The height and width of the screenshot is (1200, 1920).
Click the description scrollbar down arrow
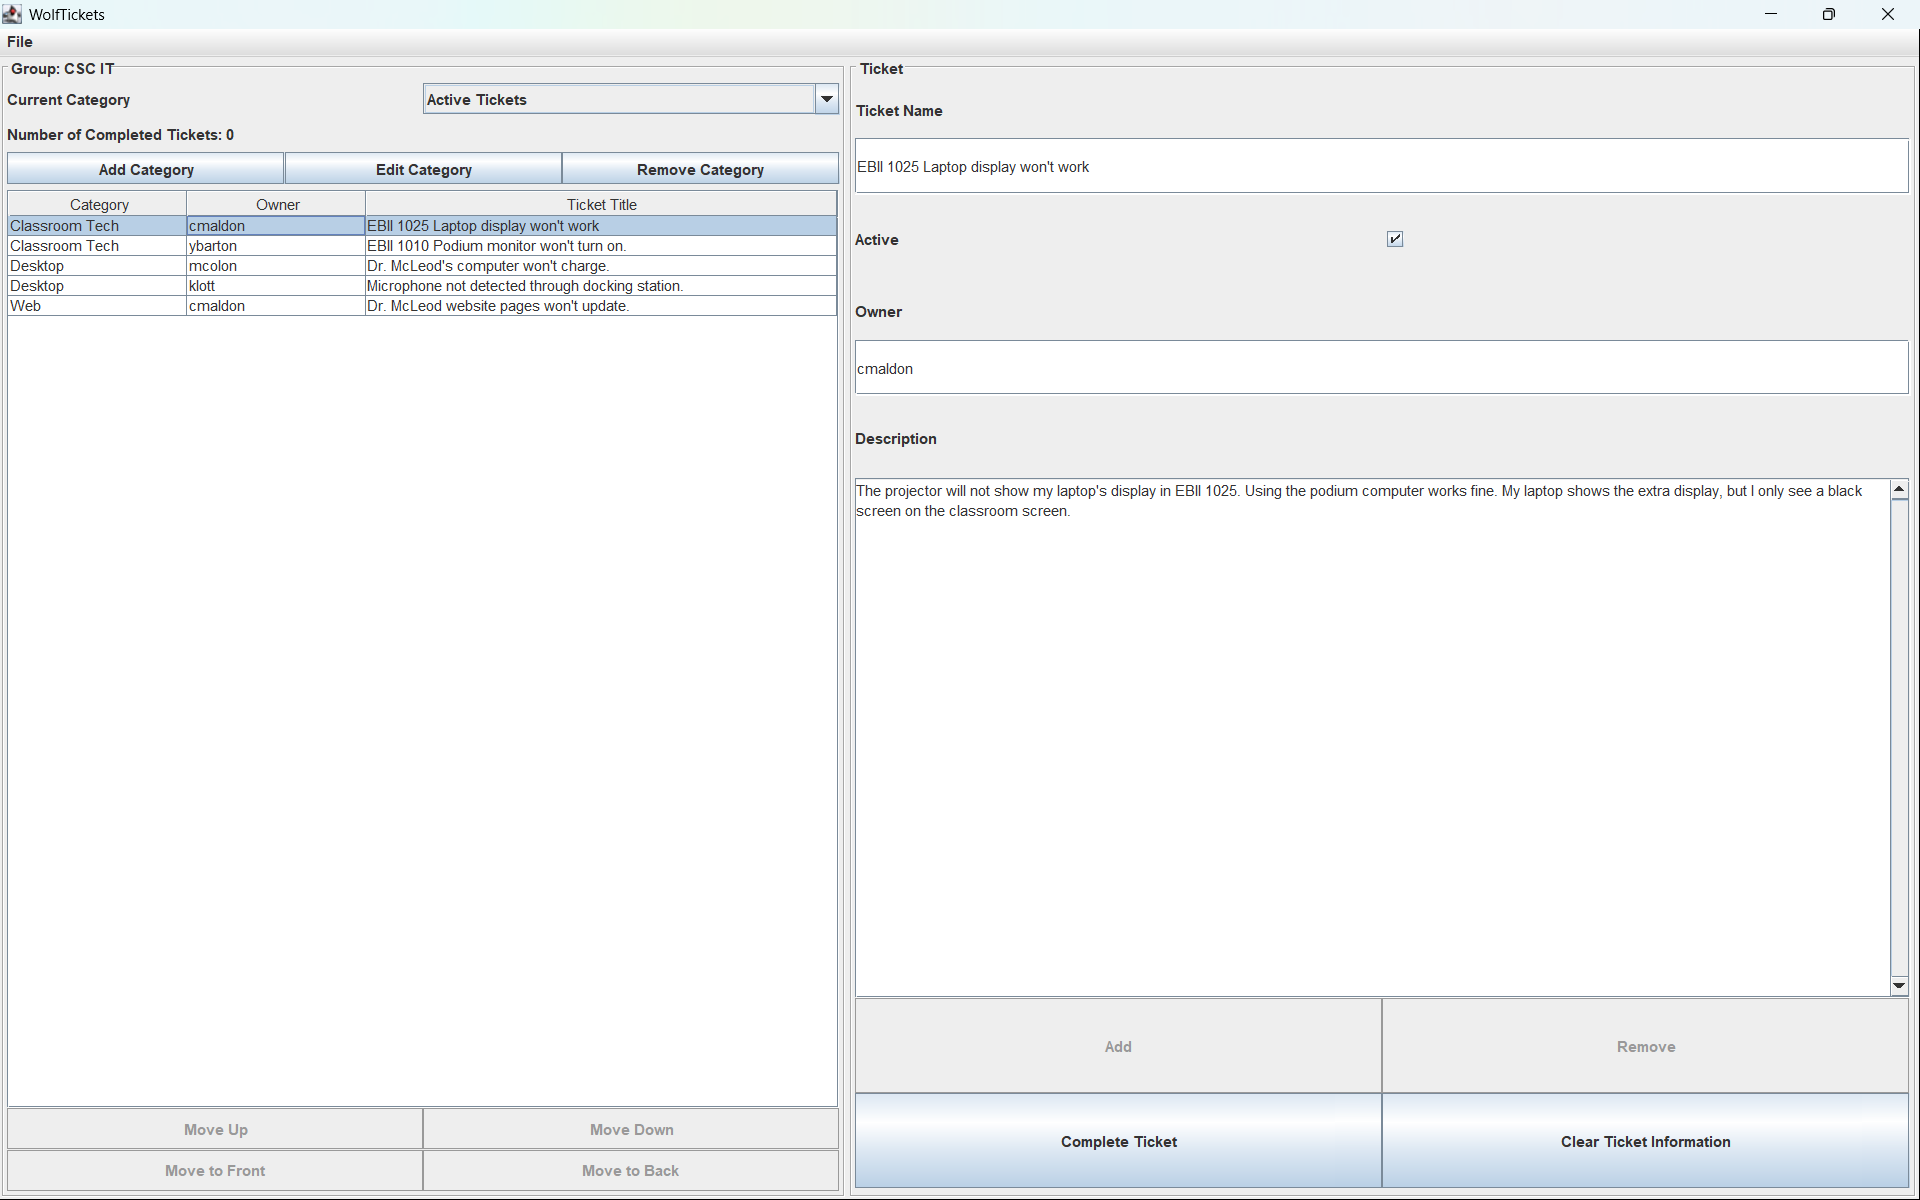pos(1899,986)
